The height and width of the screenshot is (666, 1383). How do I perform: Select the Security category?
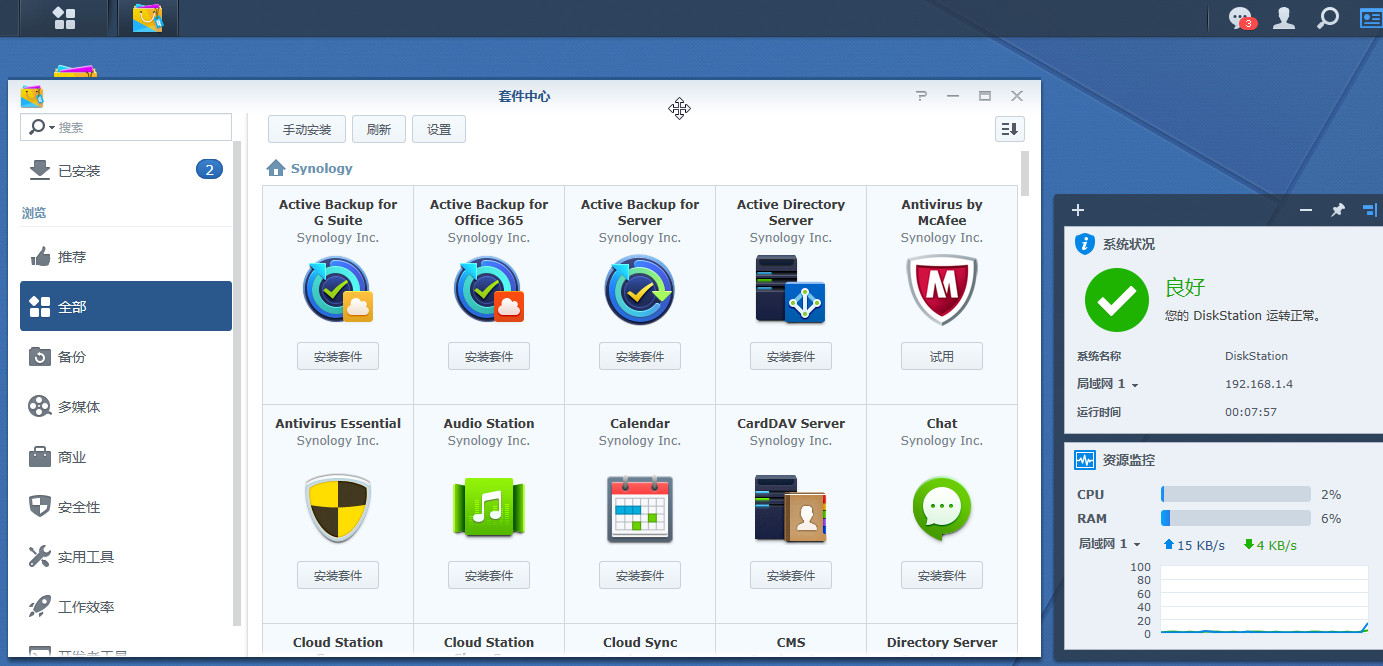126,506
